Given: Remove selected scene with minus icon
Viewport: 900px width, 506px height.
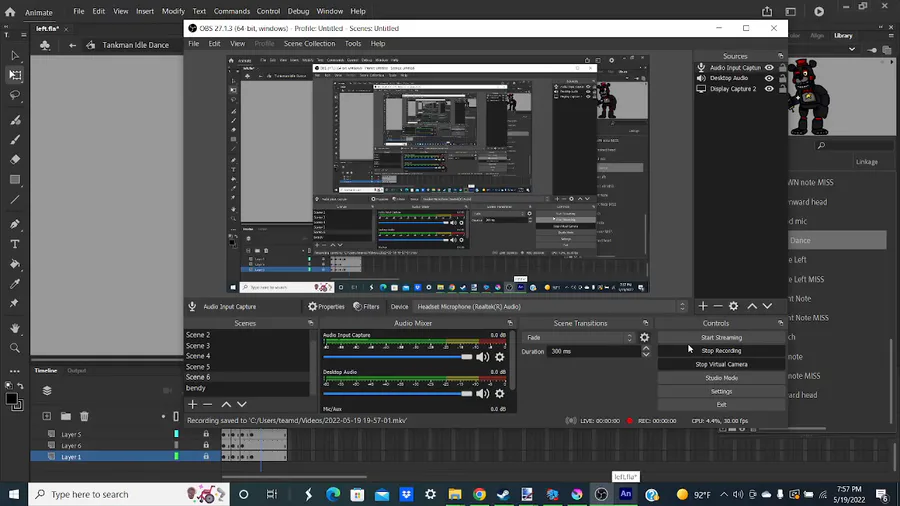Looking at the screenshot, I should click(208, 404).
